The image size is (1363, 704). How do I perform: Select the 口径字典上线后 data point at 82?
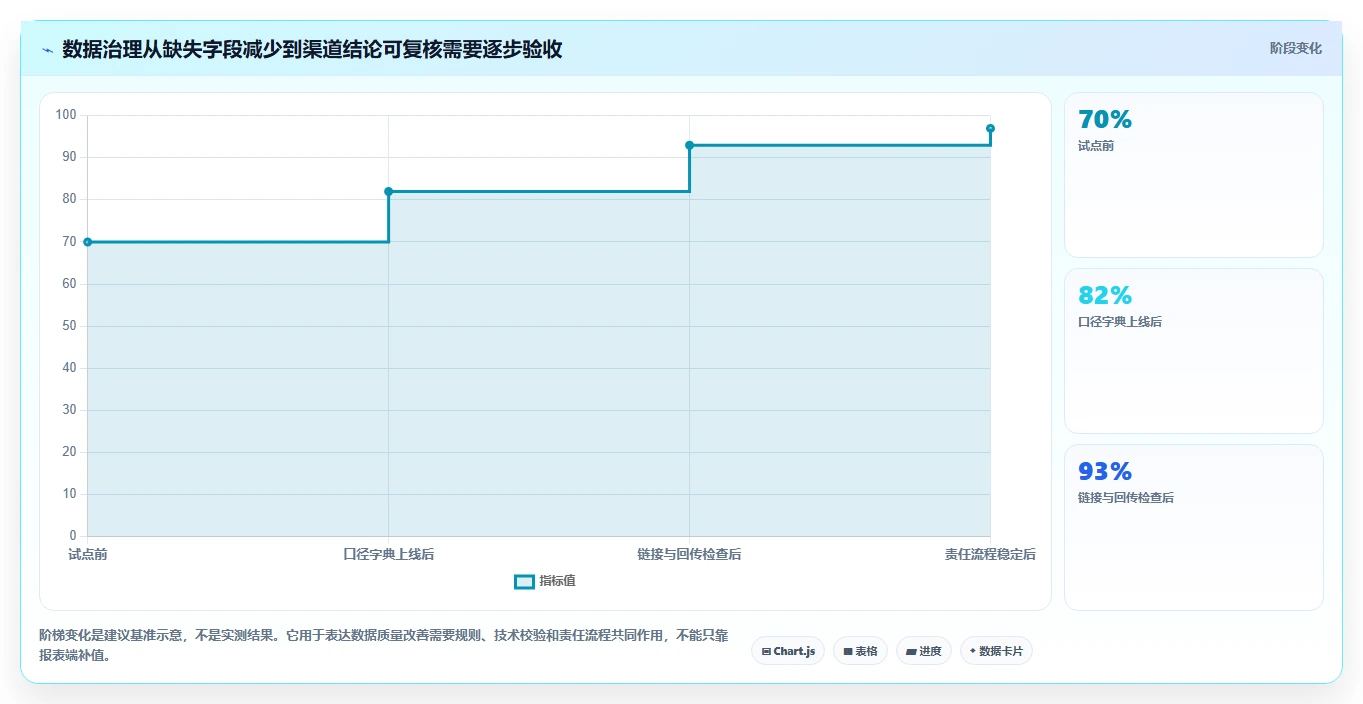(389, 191)
